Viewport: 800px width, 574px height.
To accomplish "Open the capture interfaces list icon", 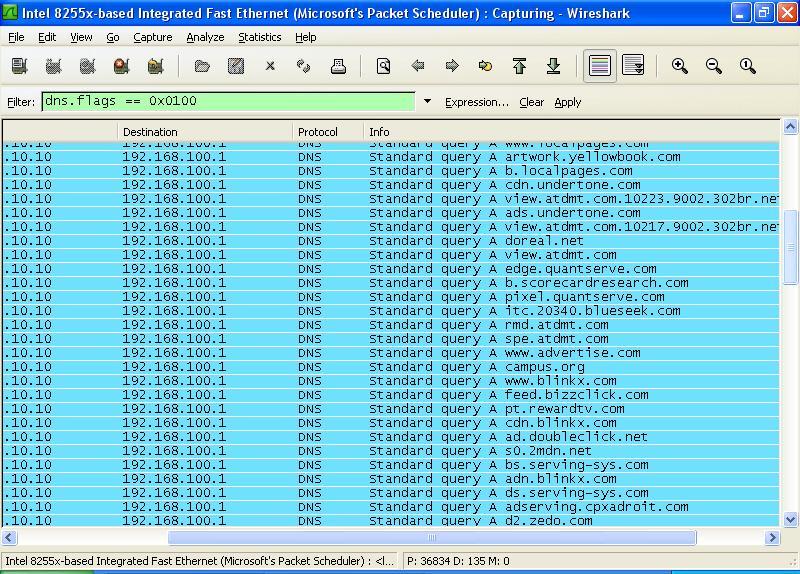I will pos(19,66).
